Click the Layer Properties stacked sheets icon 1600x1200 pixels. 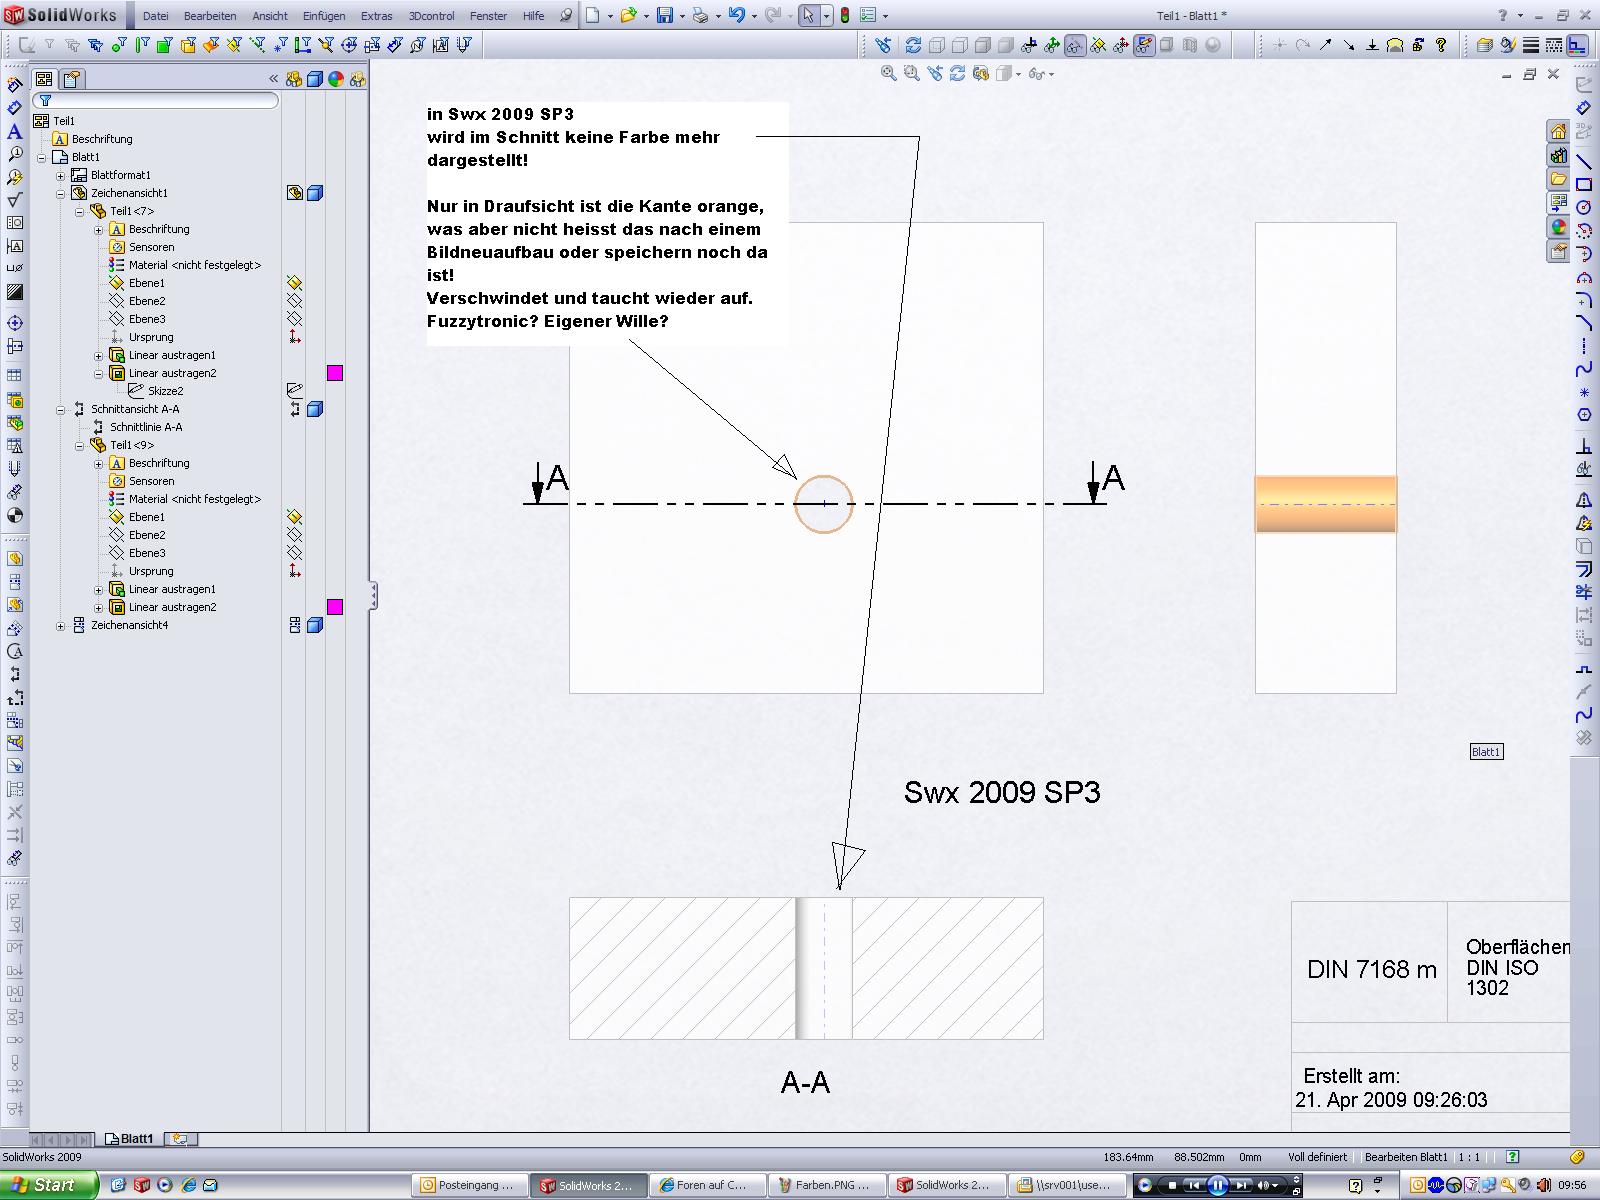point(1485,45)
